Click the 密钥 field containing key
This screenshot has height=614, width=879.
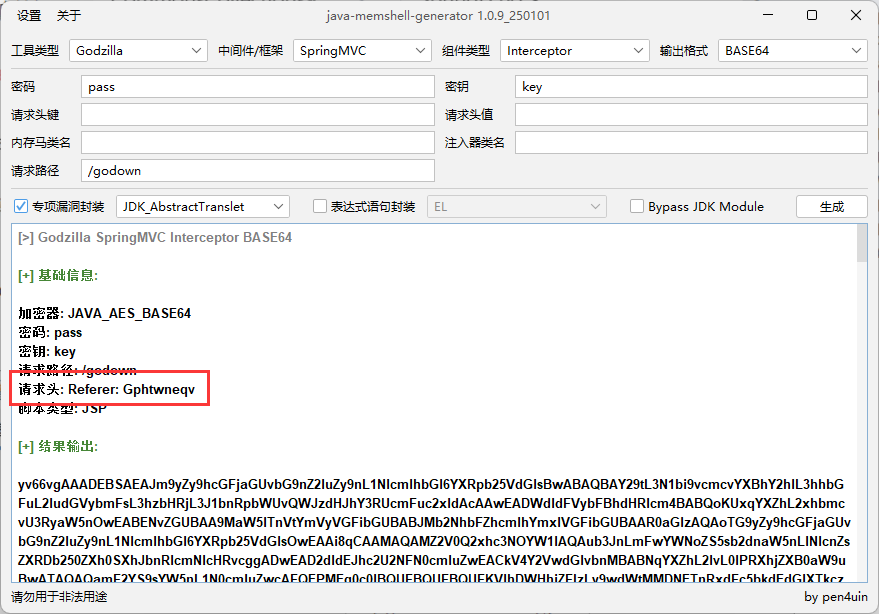[x=691, y=87]
